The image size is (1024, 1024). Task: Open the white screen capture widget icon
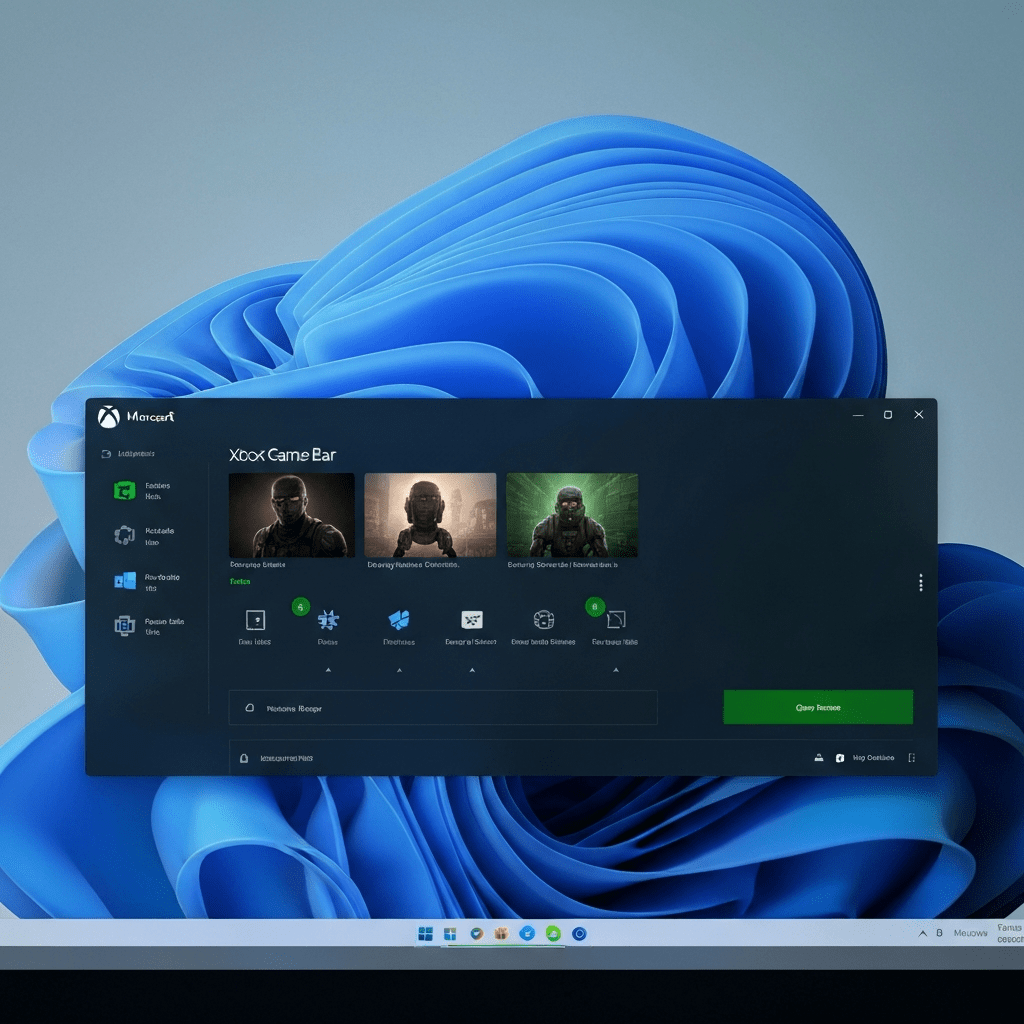(x=472, y=619)
